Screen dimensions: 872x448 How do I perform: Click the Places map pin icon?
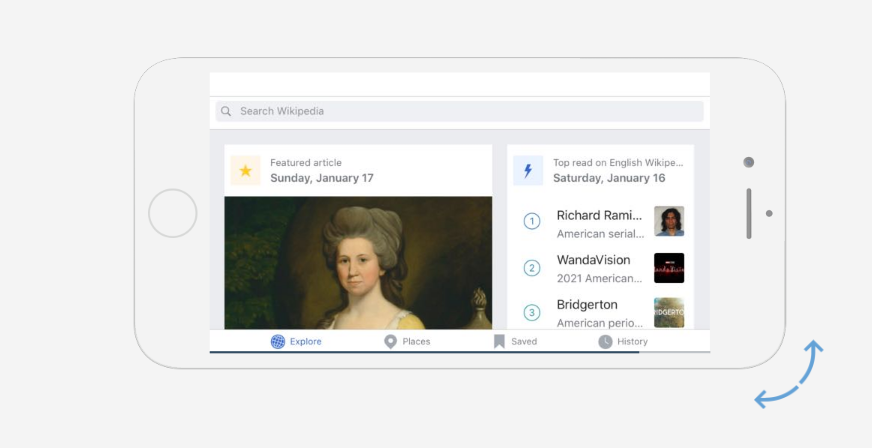tap(390, 341)
